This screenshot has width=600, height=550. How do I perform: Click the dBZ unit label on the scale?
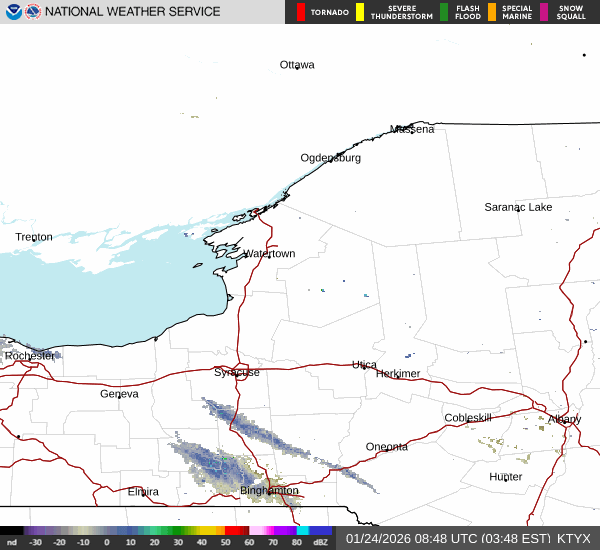pos(321,542)
